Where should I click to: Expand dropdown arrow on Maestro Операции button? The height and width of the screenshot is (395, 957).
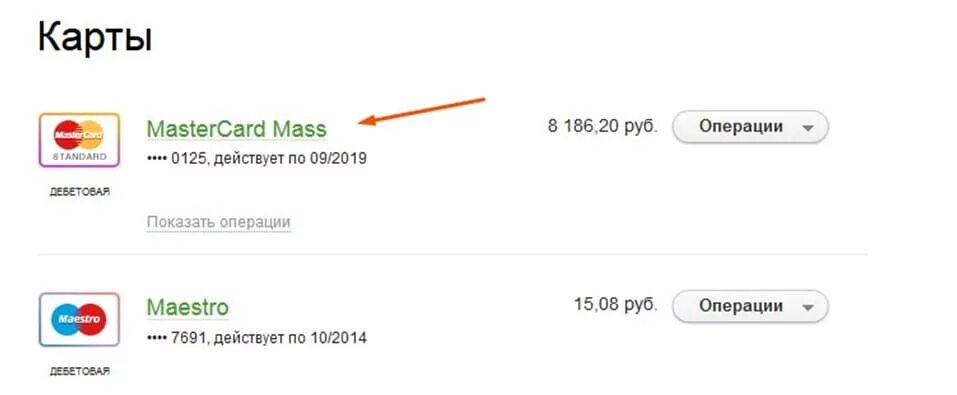point(807,307)
